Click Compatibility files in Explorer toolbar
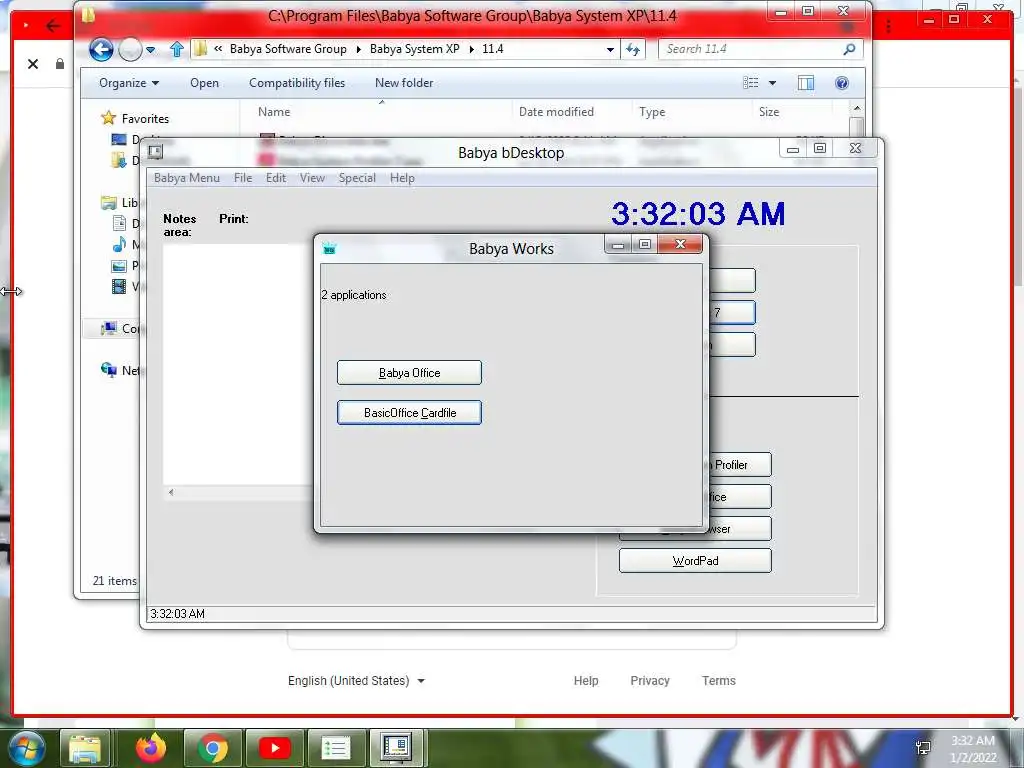The height and width of the screenshot is (768, 1024). (296, 83)
